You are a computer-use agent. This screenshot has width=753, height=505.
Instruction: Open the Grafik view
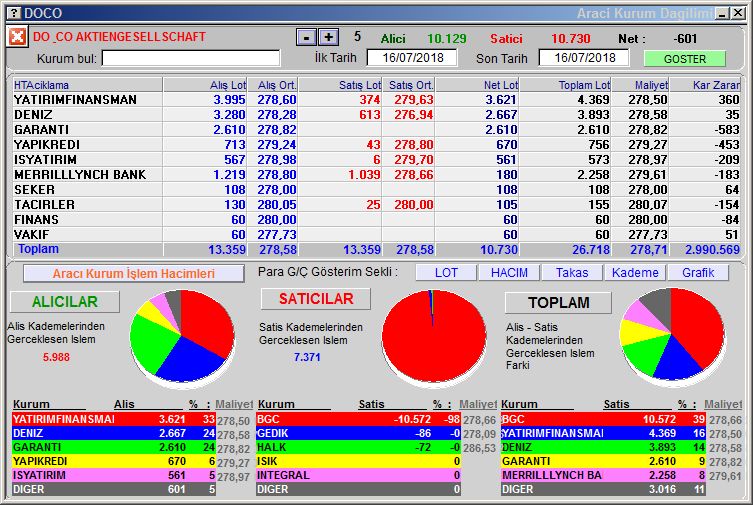698,273
